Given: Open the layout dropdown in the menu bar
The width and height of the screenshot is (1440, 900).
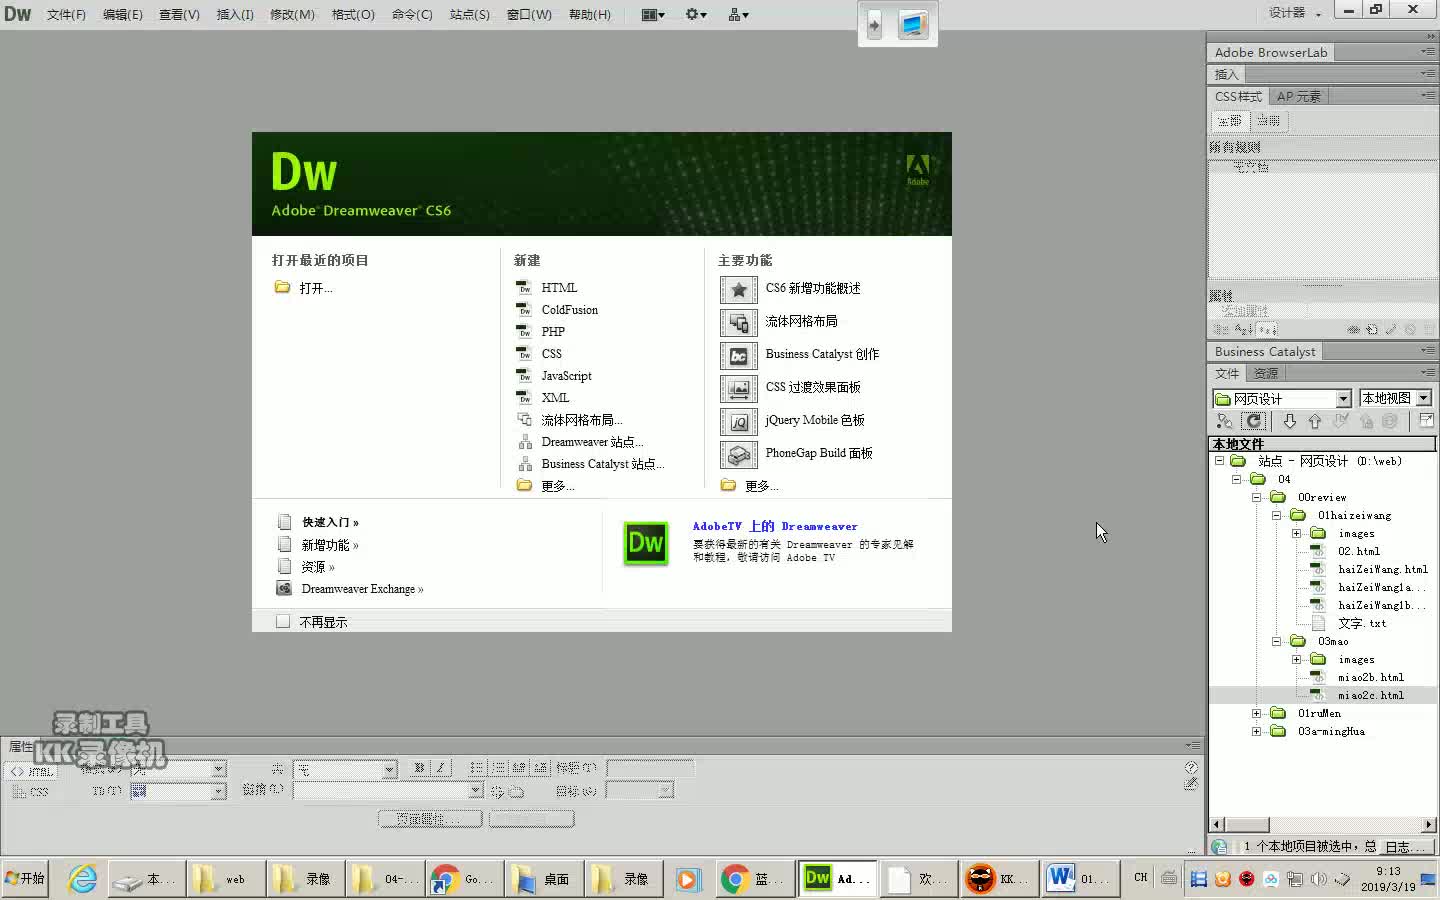Looking at the screenshot, I should coord(653,14).
